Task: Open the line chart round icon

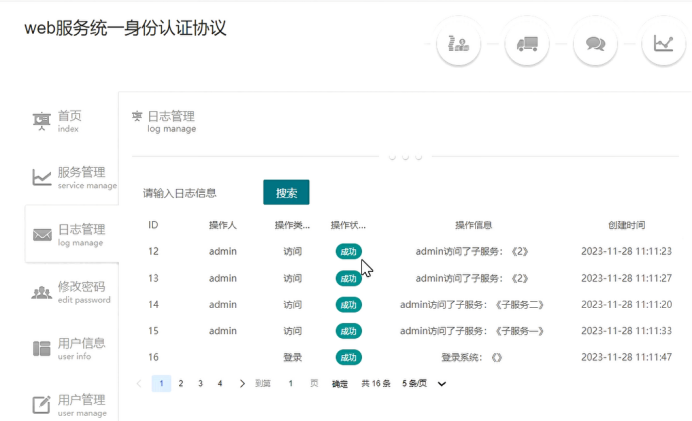Action: [664, 44]
